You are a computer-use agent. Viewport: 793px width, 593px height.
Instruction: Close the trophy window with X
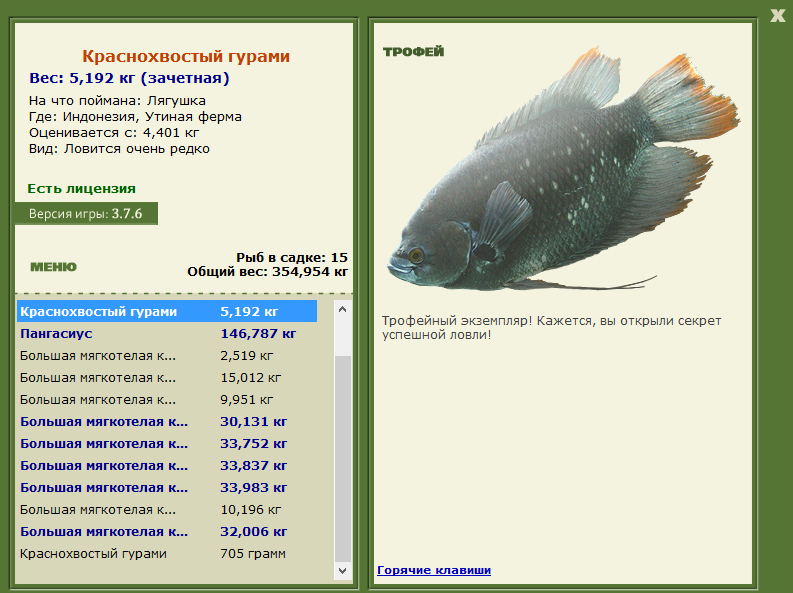coord(778,15)
